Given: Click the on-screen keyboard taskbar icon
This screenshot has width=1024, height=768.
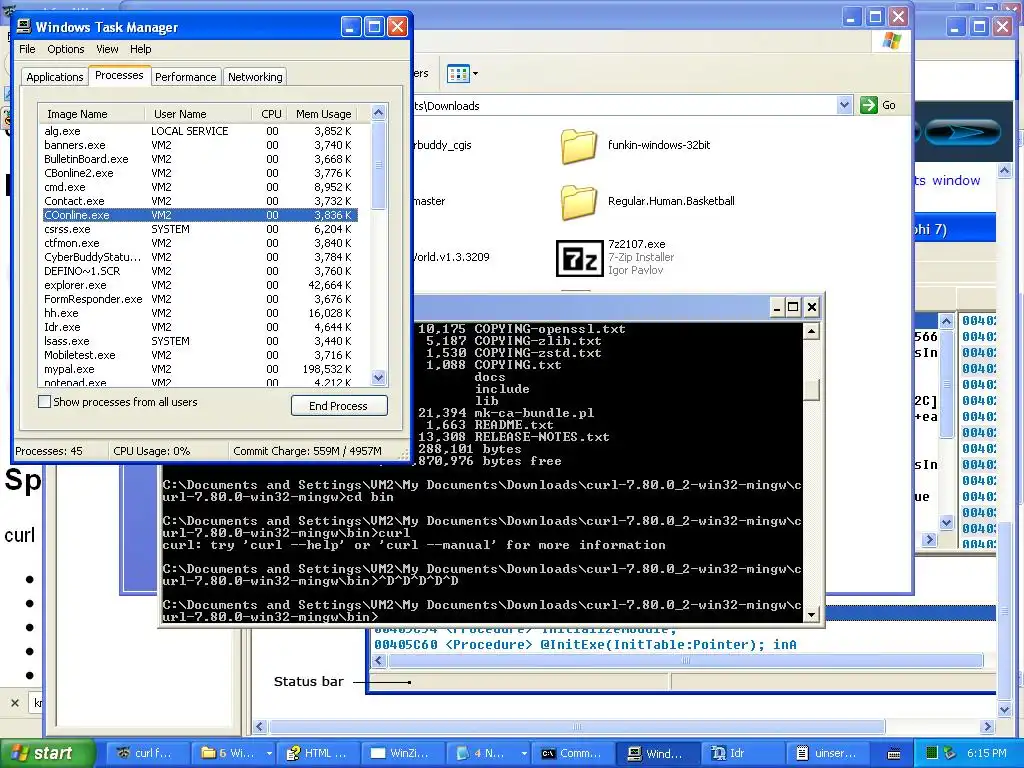Looking at the screenshot, I should point(893,754).
